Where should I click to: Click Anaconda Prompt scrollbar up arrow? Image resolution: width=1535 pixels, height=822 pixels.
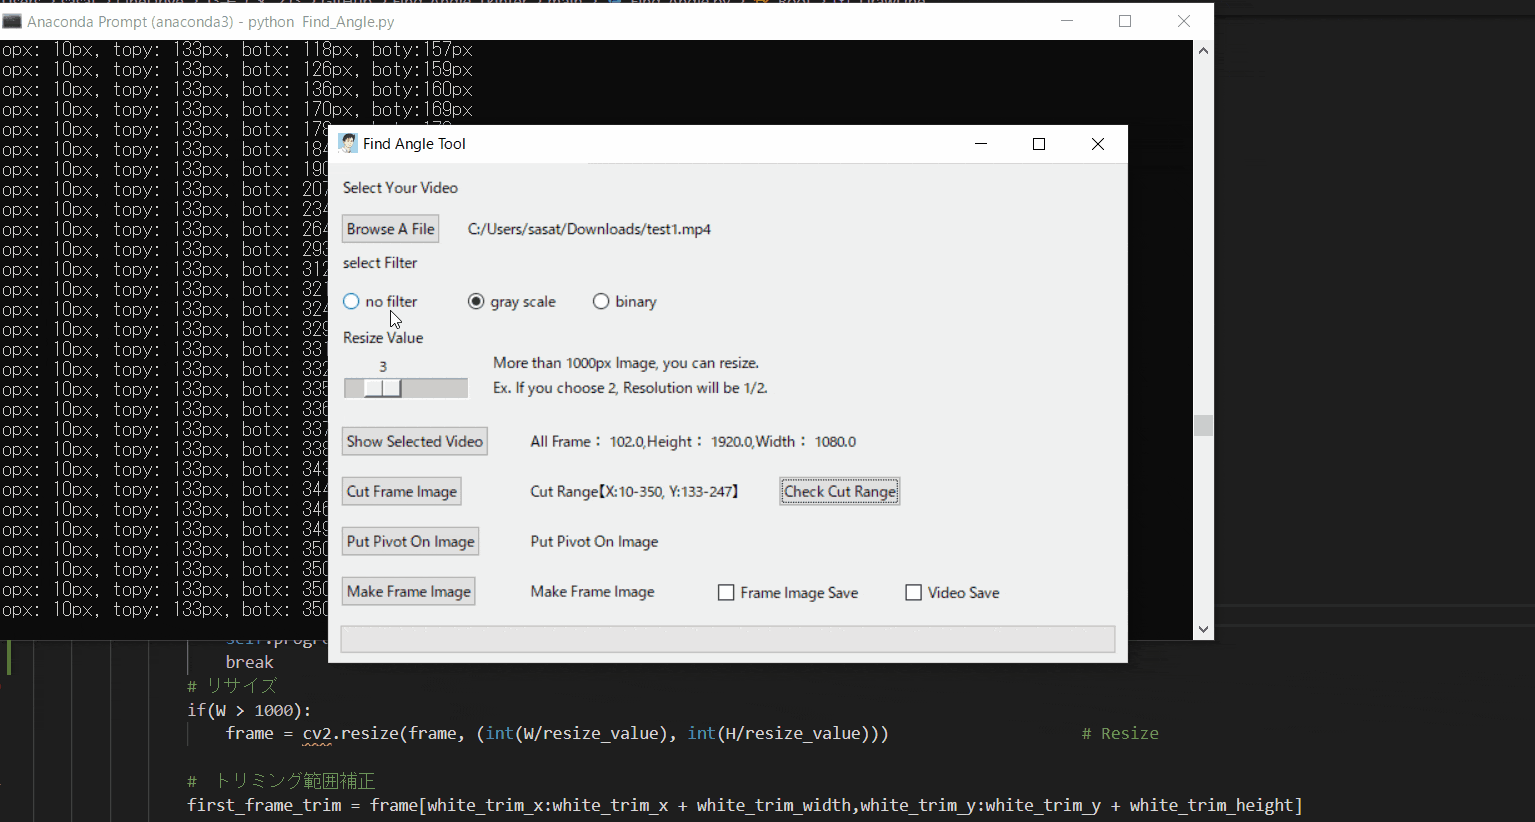(1204, 50)
